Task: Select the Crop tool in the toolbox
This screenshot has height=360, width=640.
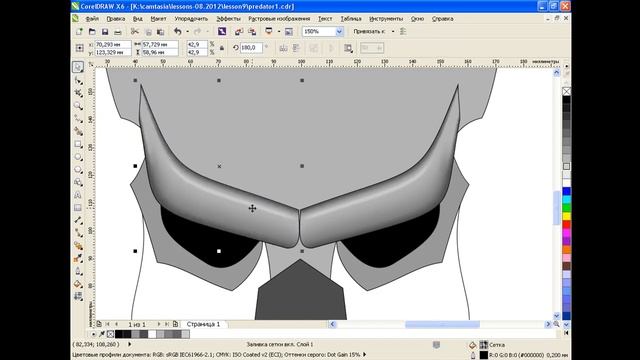Action: tap(78, 93)
